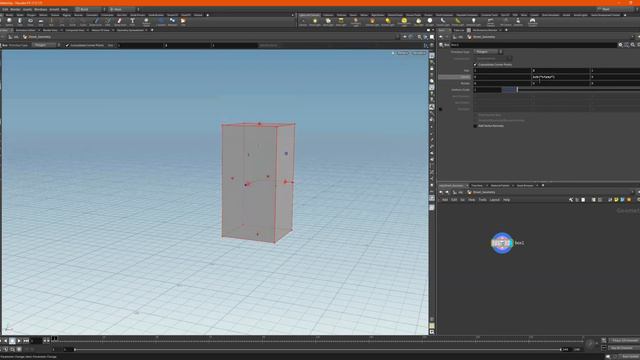Screen dimensions: 640x360
Task: Add a Camera from the shelf
Action: (303, 22)
